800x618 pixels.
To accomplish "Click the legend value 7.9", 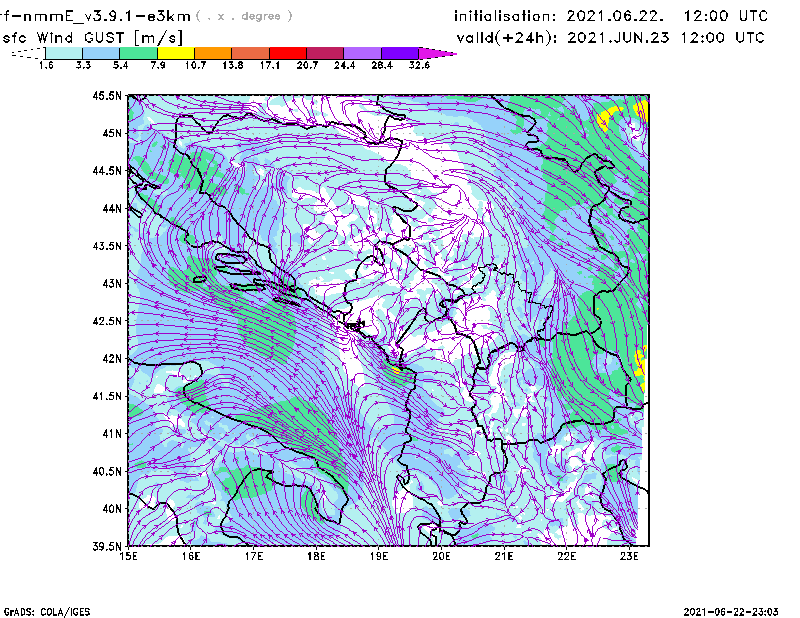I will [x=158, y=65].
